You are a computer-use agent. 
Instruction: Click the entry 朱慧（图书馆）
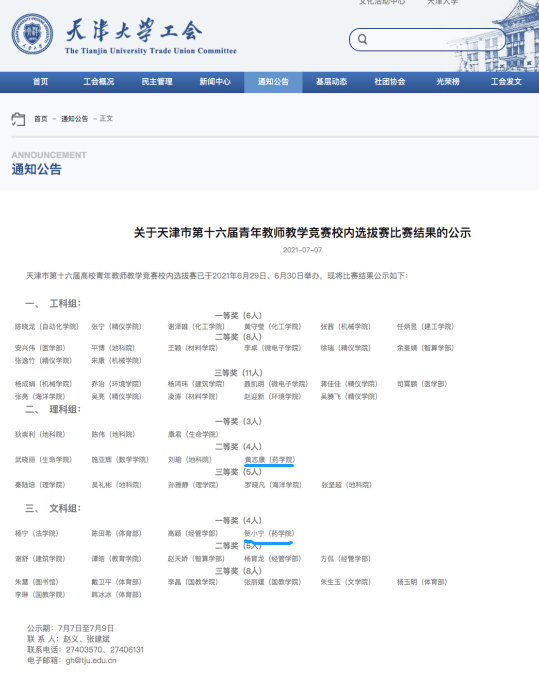[x=37, y=582]
